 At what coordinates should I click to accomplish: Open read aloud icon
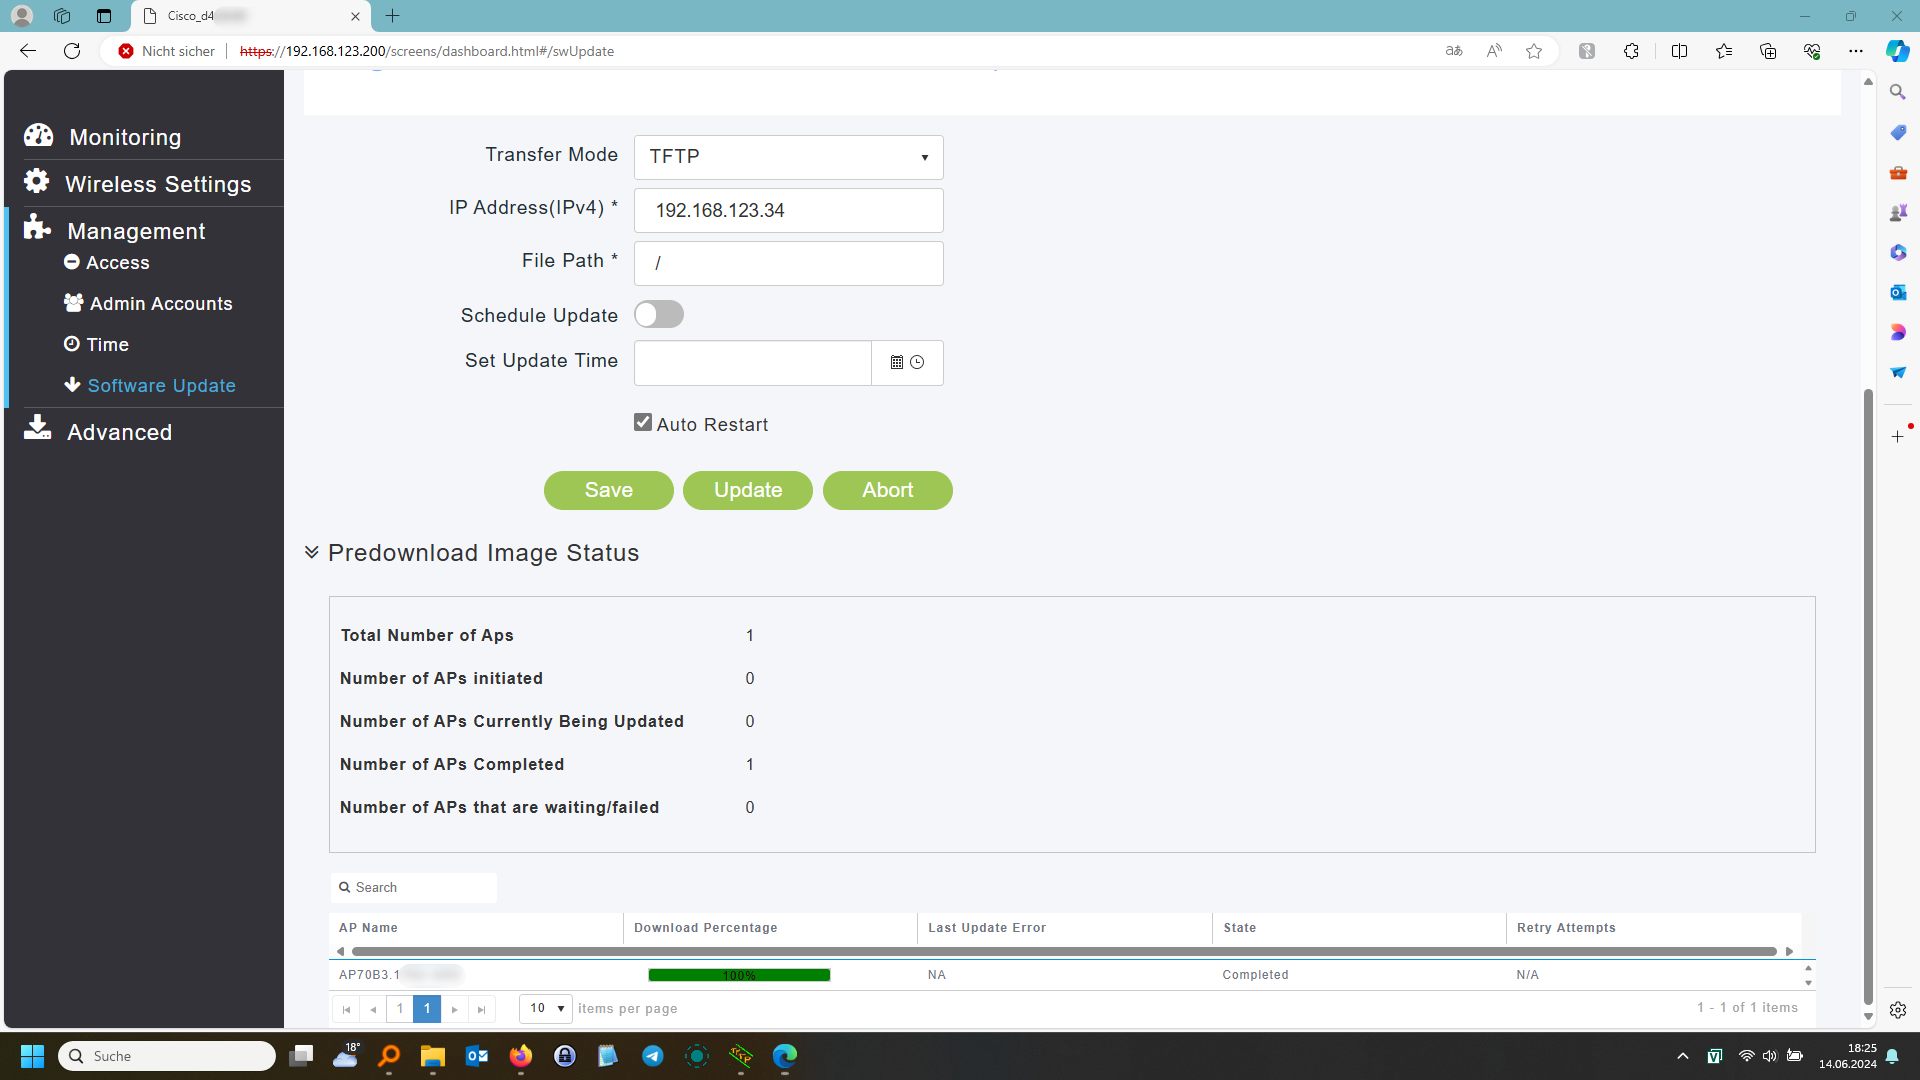click(x=1494, y=51)
